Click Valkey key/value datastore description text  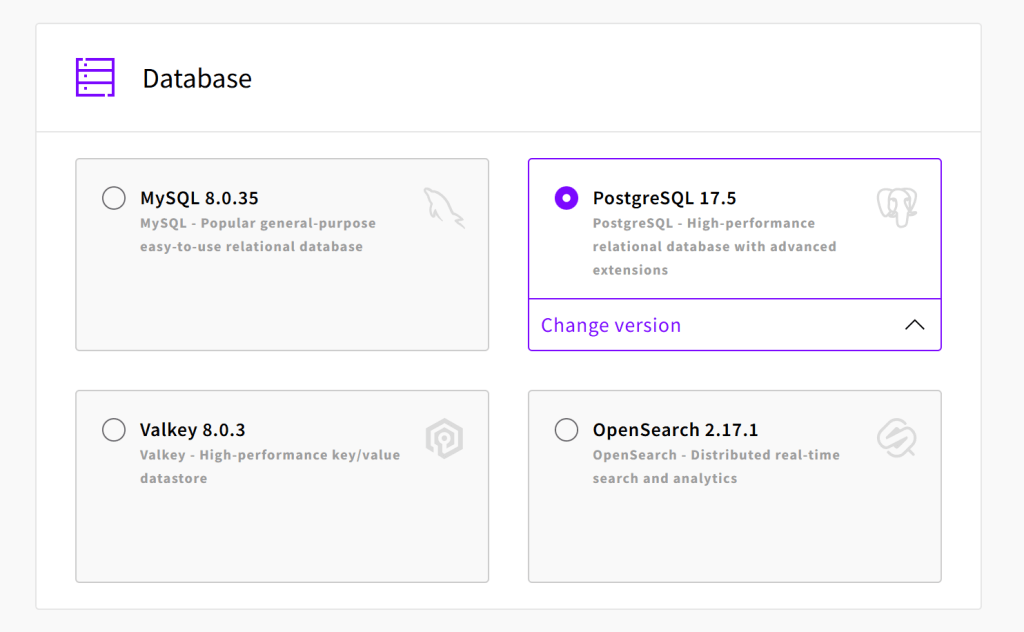click(x=270, y=467)
